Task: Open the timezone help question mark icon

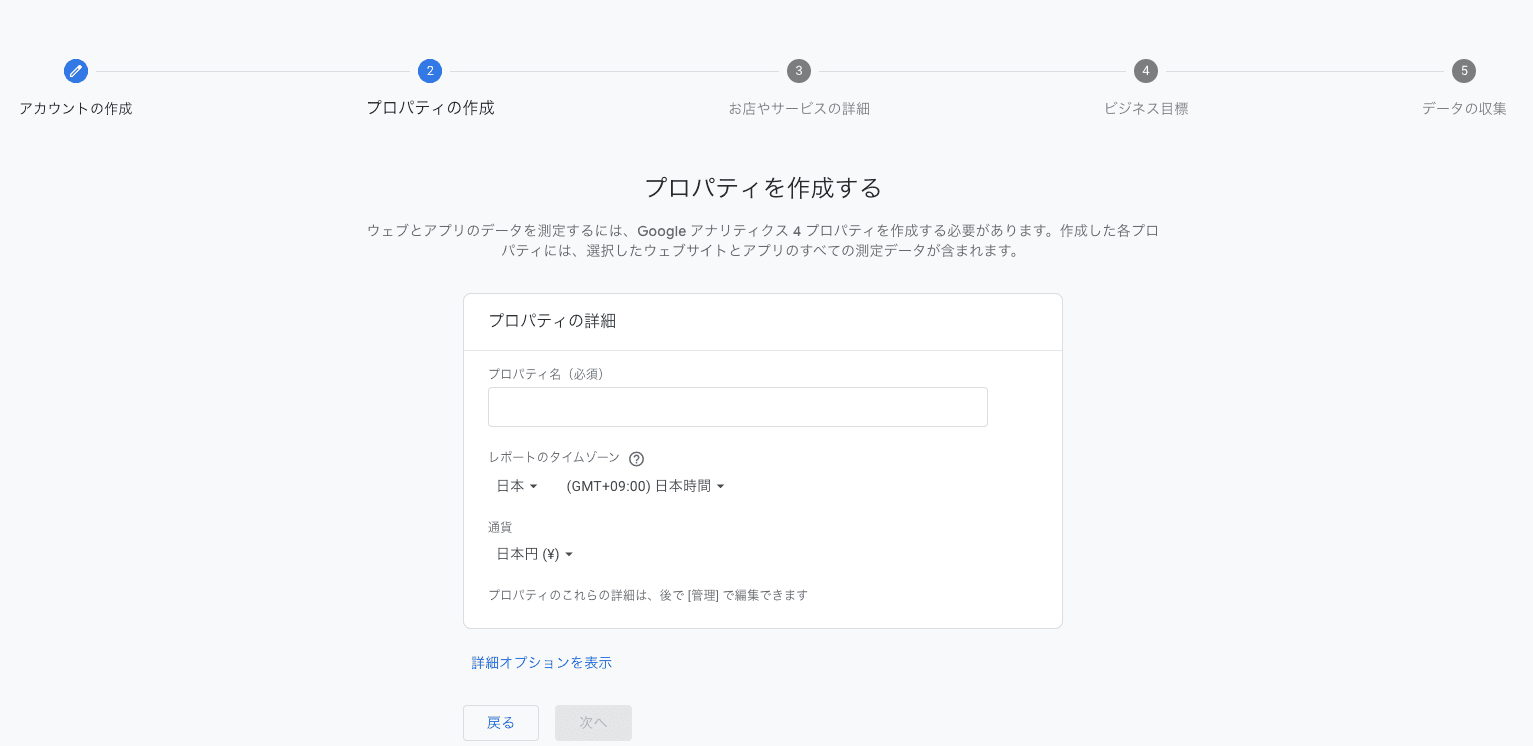Action: pyautogui.click(x=637, y=458)
